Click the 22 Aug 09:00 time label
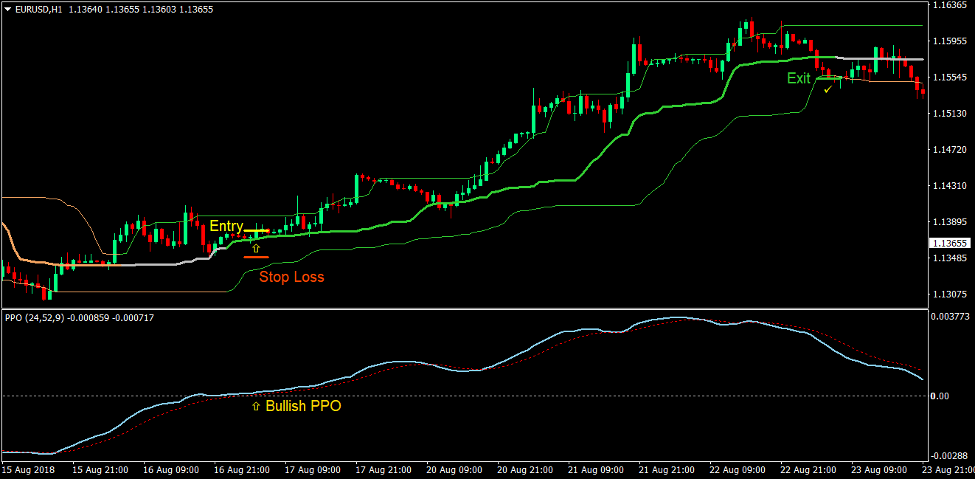The height and width of the screenshot is (479, 977). coord(738,470)
